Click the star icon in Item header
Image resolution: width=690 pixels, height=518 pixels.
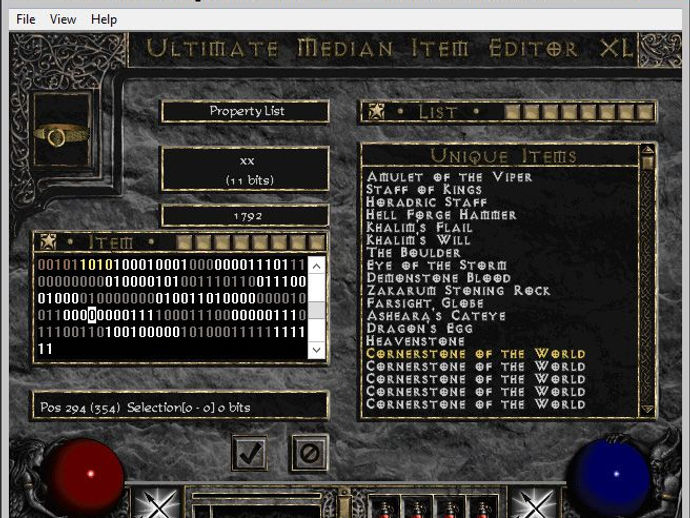48,242
